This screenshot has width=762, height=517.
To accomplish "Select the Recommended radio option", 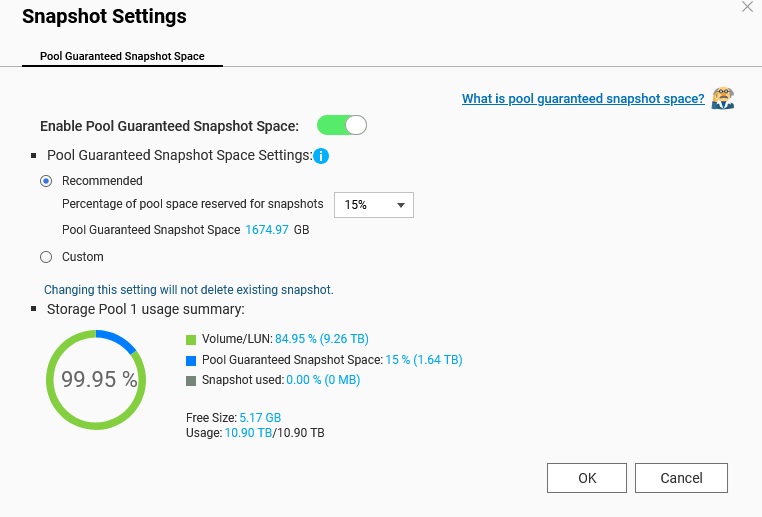I will [46, 181].
